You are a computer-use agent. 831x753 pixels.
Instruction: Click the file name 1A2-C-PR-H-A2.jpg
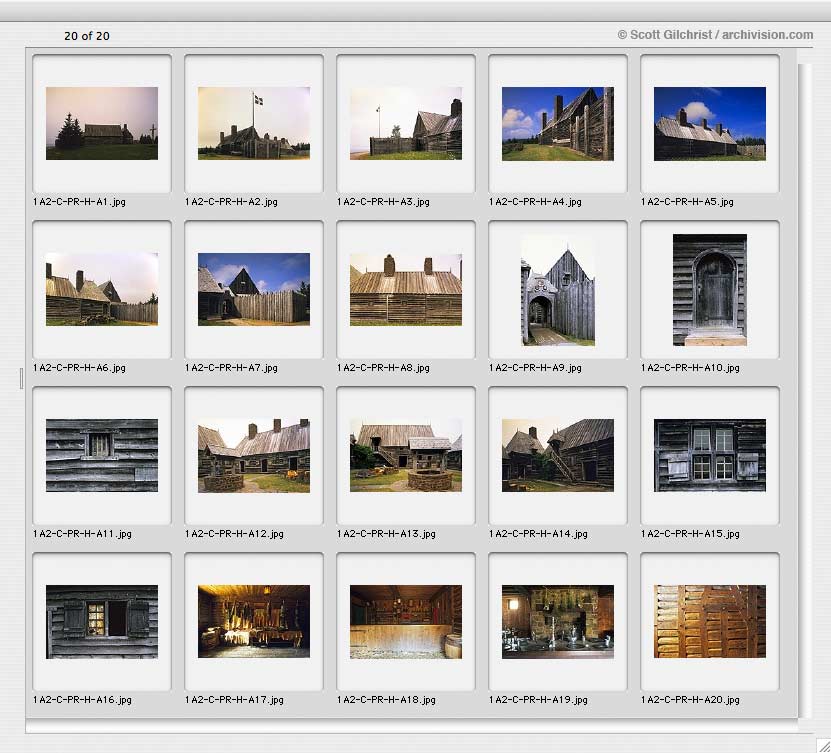[x=232, y=202]
